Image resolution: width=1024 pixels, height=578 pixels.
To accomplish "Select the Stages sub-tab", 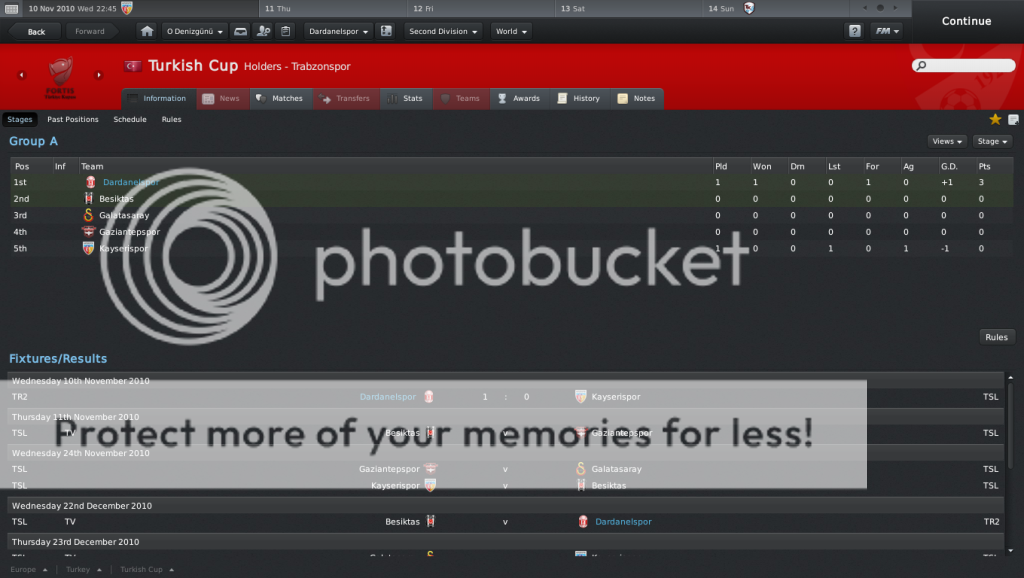I will click(20, 120).
